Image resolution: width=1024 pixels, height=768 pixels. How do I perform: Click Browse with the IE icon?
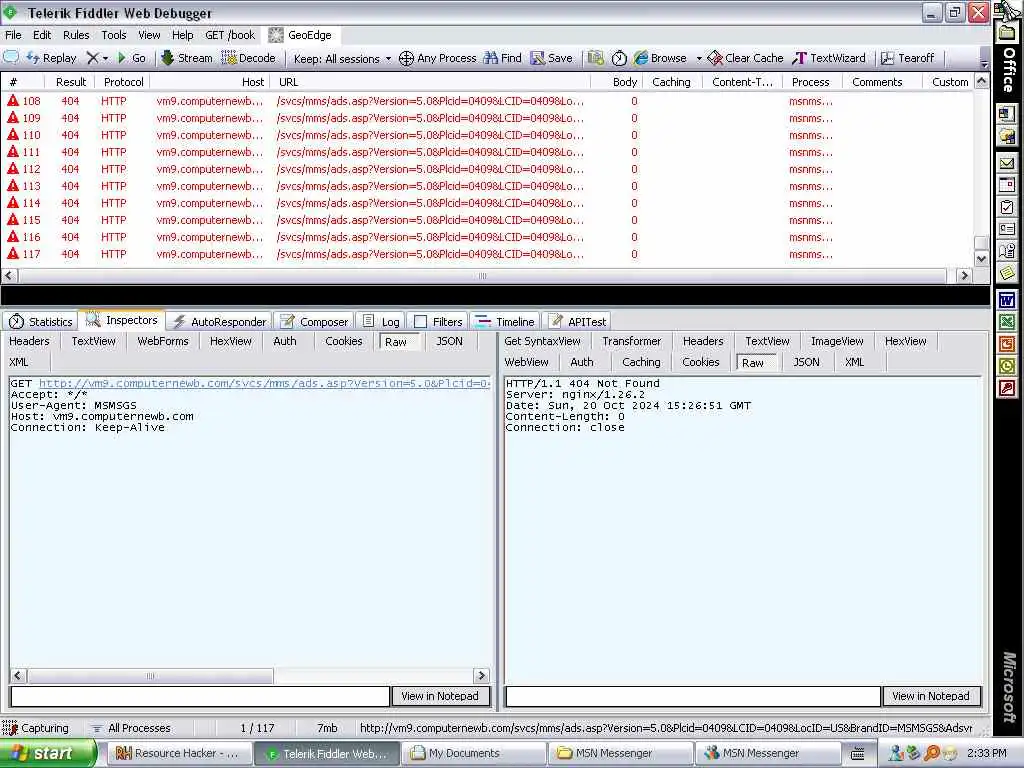coord(660,58)
